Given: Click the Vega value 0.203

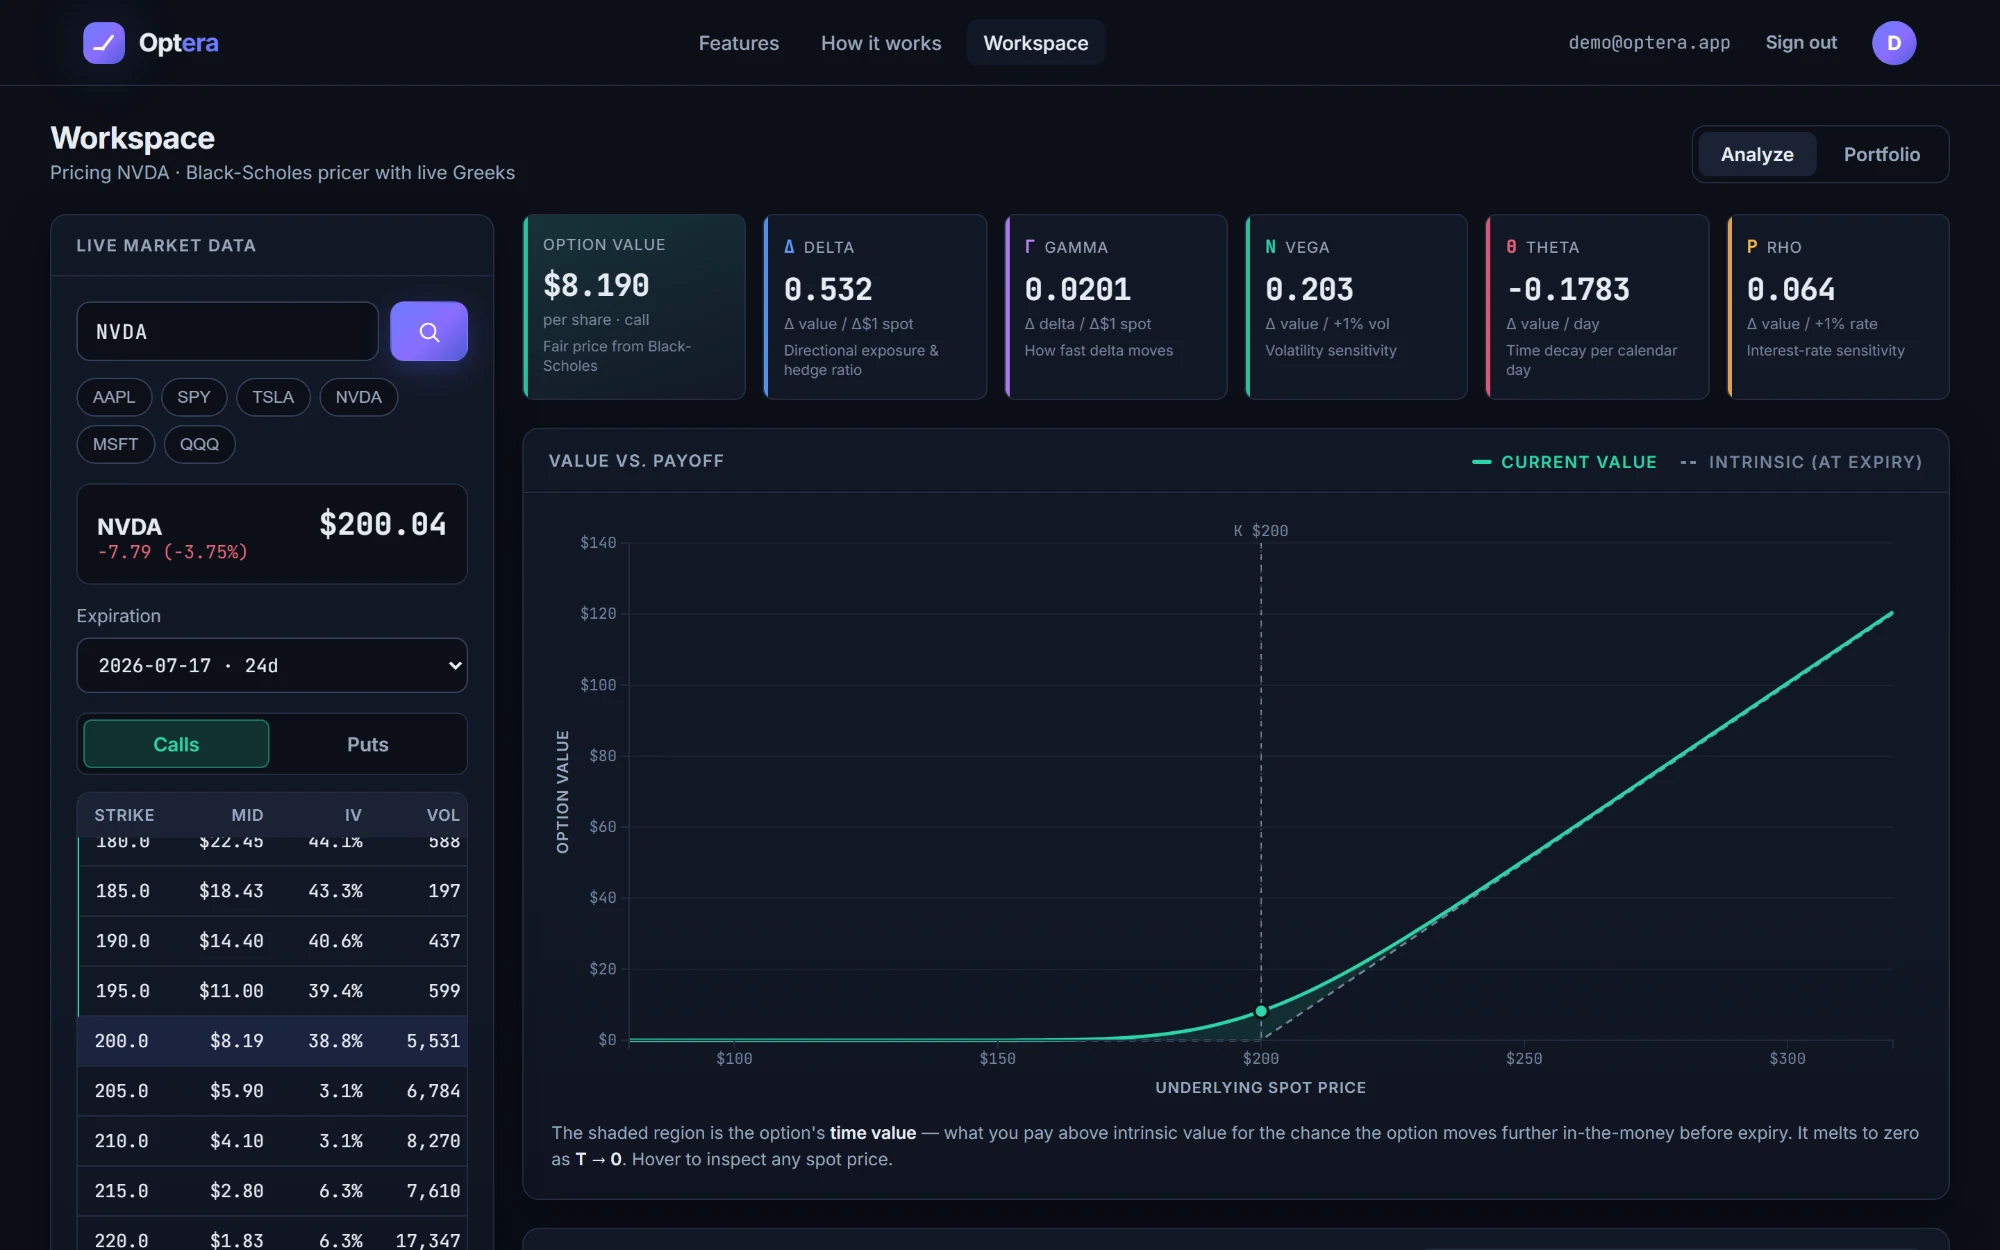Looking at the screenshot, I should [x=1309, y=290].
